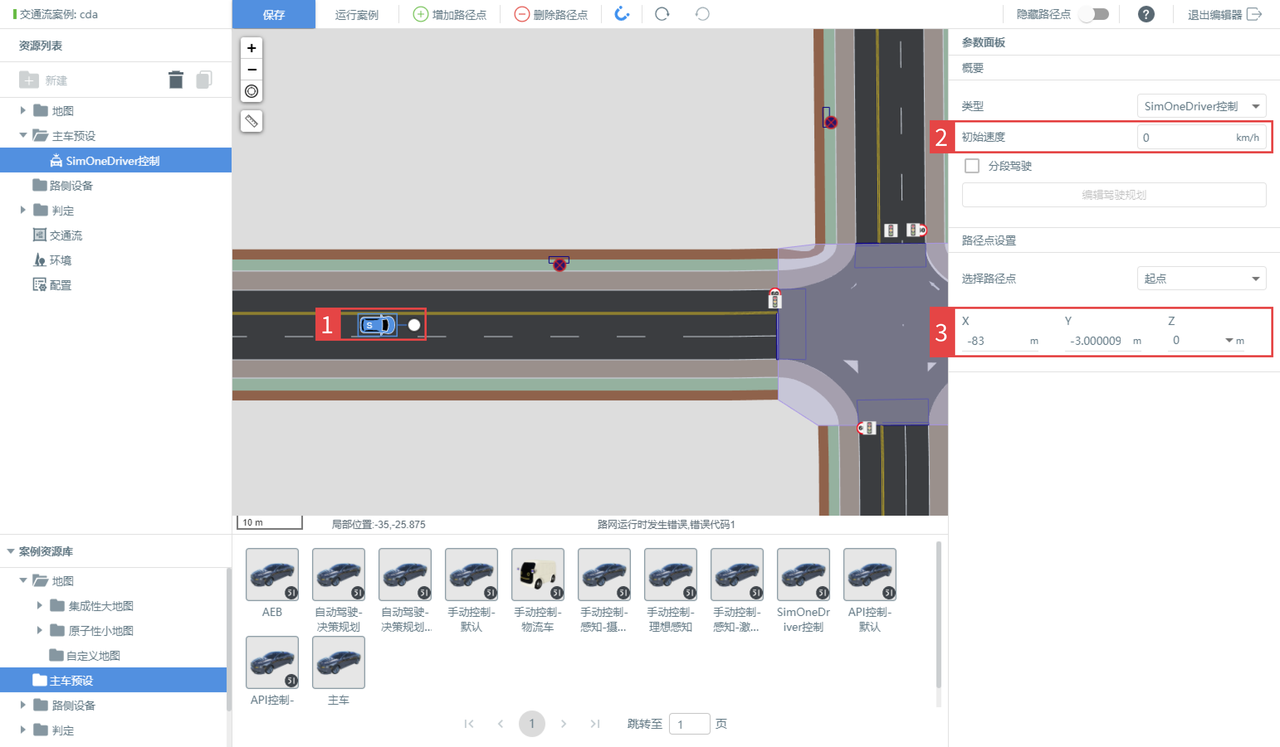Click the 运行案例 button
This screenshot has width=1280, height=747.
(356, 14)
